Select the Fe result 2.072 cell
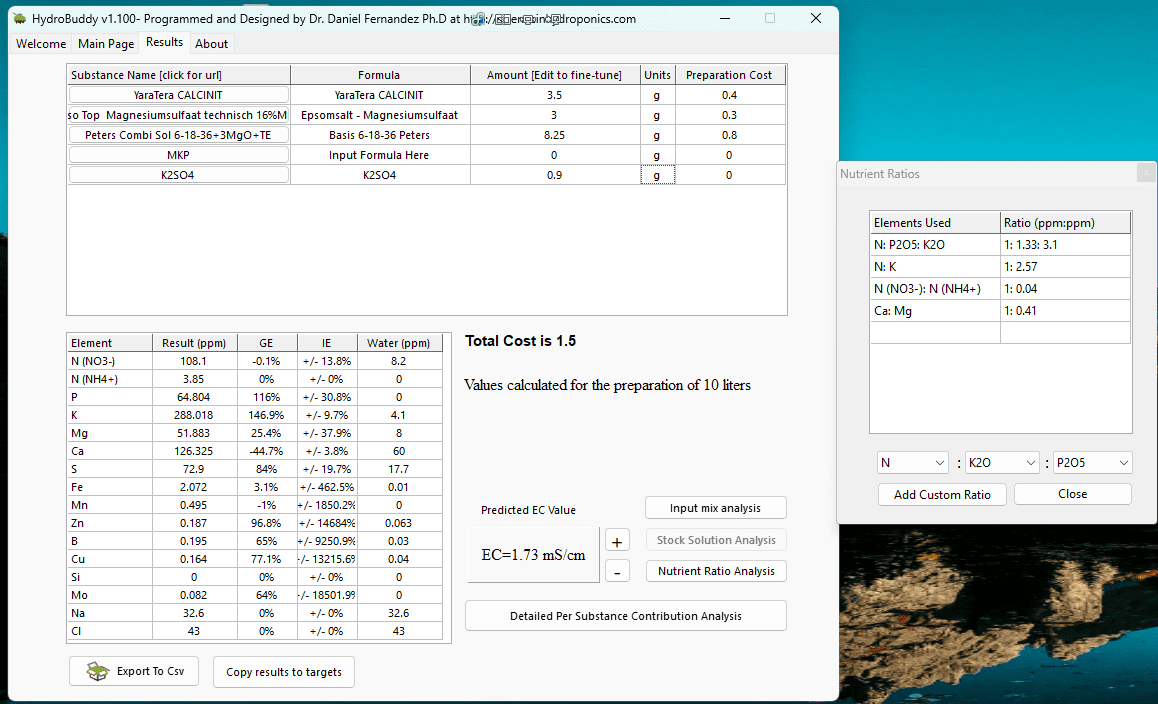Screen dimensions: 1158x704 coord(194,487)
